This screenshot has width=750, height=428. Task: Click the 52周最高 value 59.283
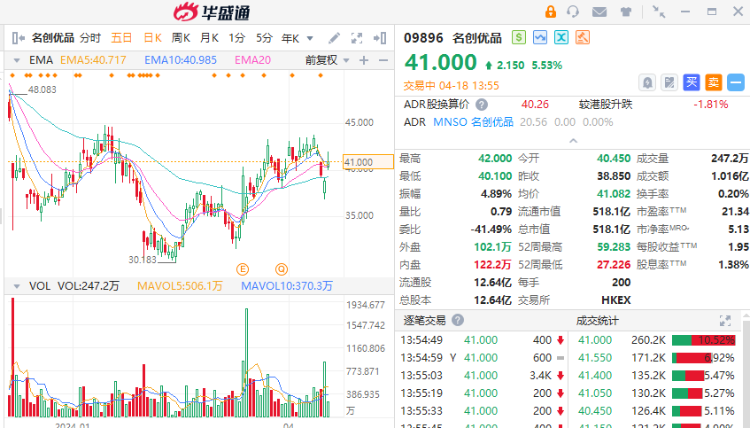pyautogui.click(x=614, y=247)
